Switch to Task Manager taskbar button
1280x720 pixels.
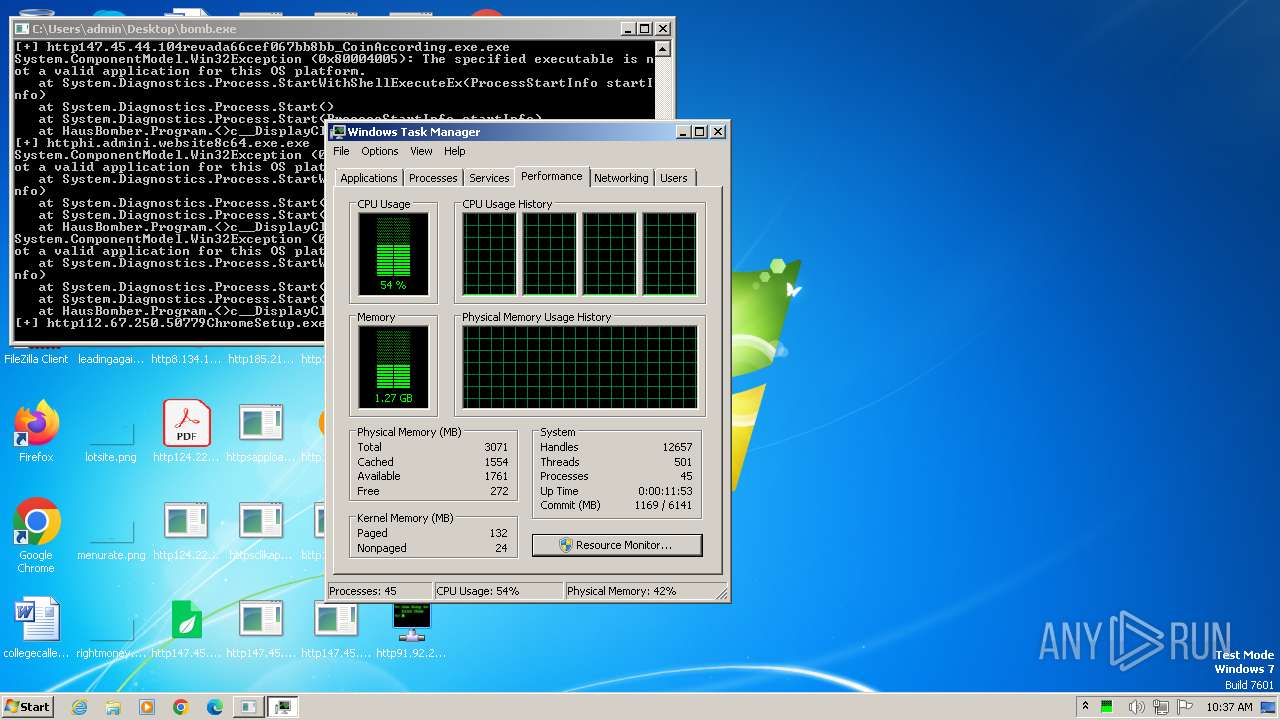coord(282,707)
